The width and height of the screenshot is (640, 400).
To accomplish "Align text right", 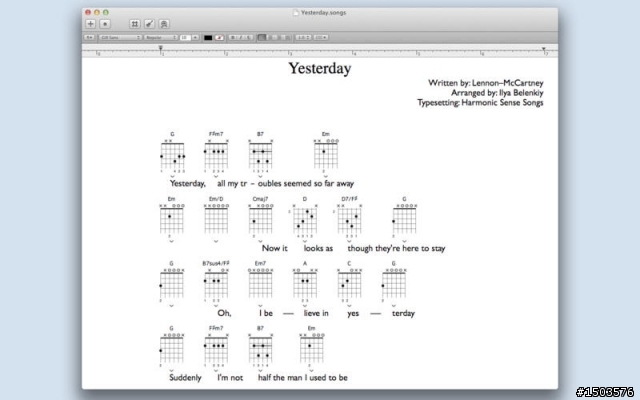I will (281, 38).
